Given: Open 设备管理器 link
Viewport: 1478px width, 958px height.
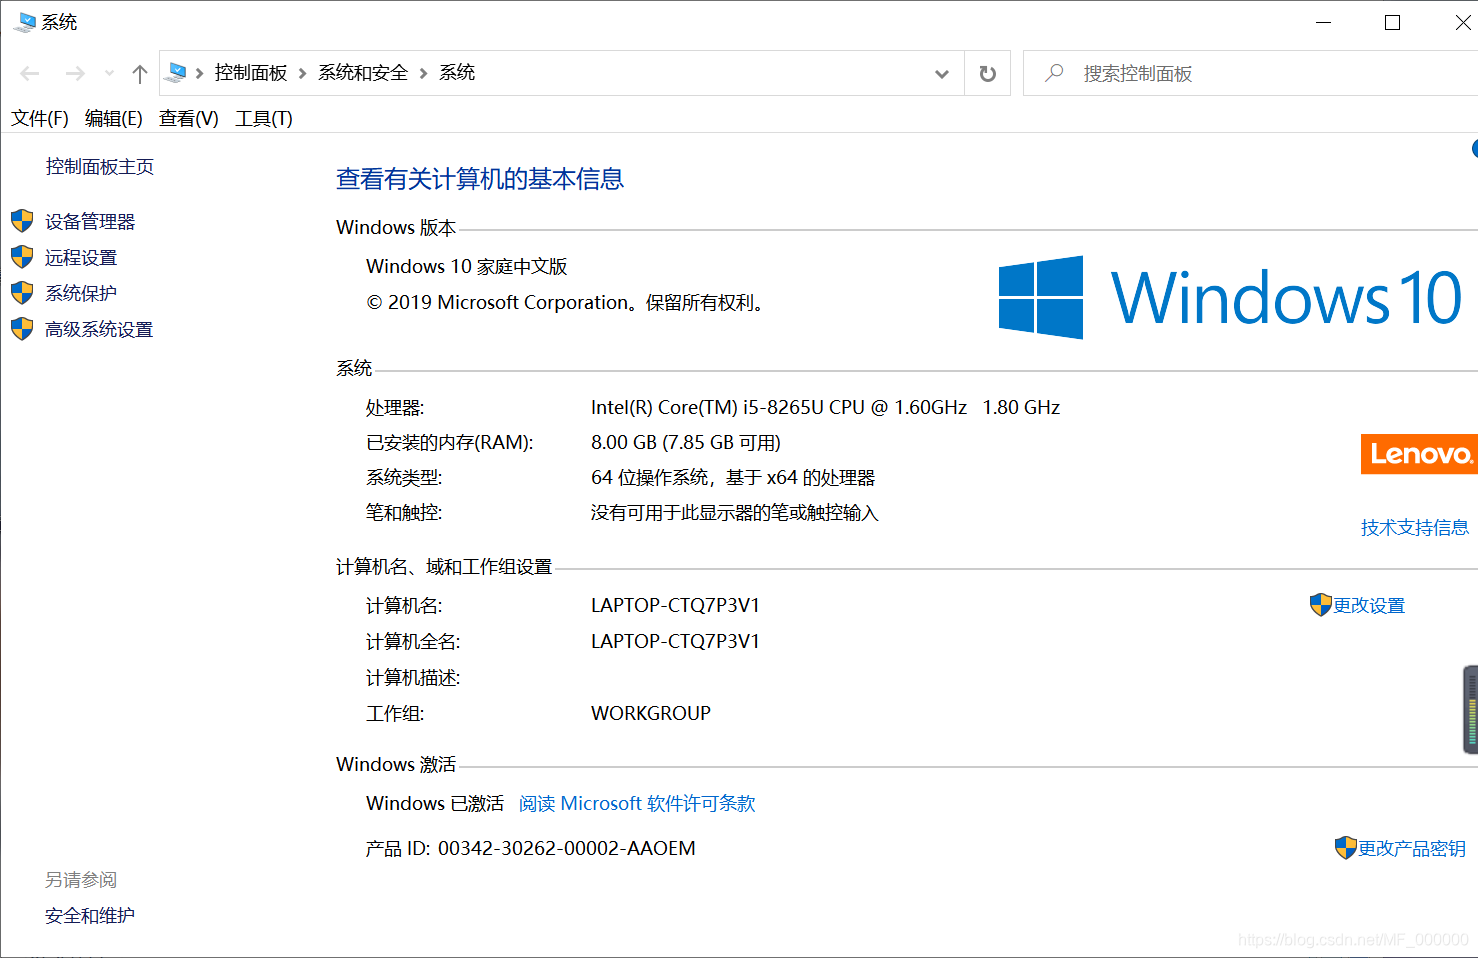Looking at the screenshot, I should coord(90,221).
